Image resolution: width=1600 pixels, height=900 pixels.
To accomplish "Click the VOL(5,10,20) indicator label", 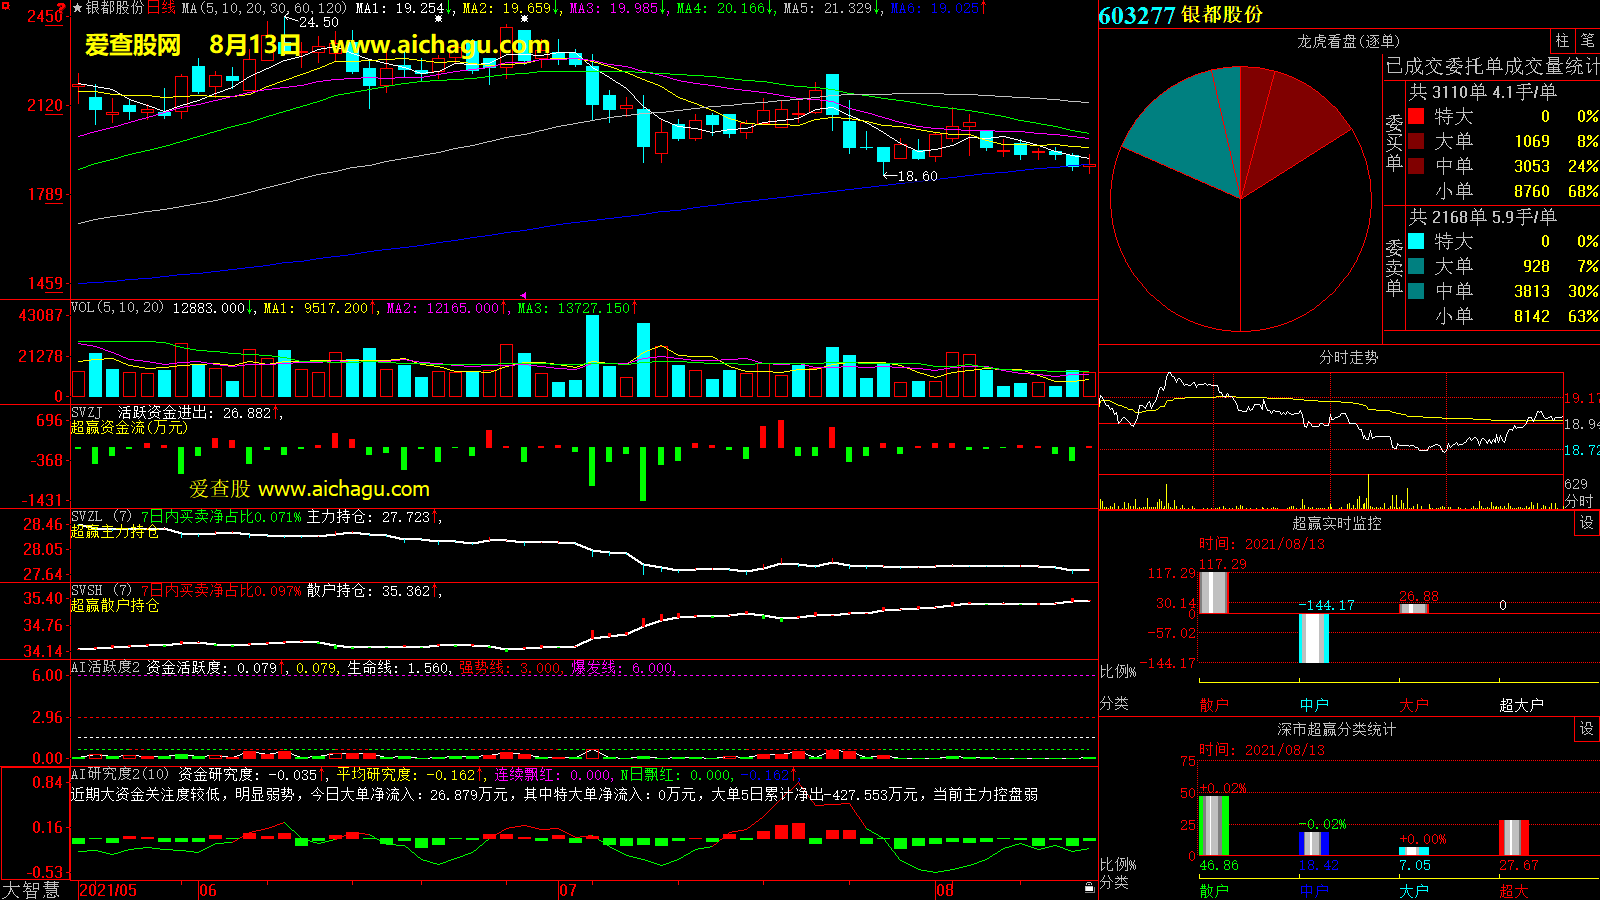I will click(x=117, y=308).
